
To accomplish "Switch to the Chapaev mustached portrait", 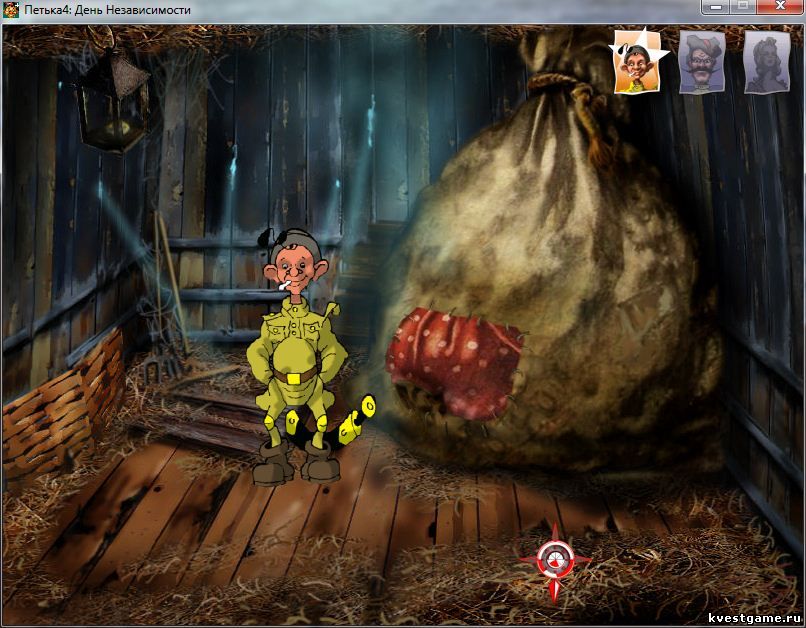I will [702, 62].
